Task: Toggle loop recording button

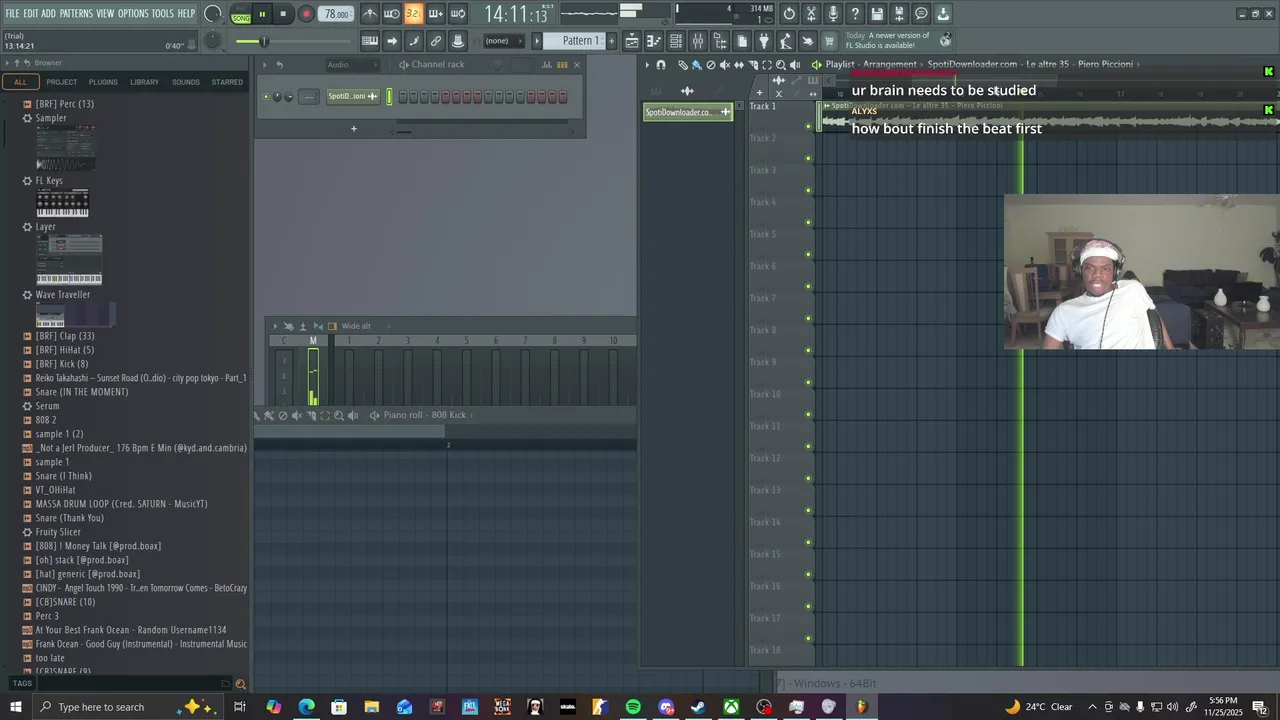Action: 458,14
